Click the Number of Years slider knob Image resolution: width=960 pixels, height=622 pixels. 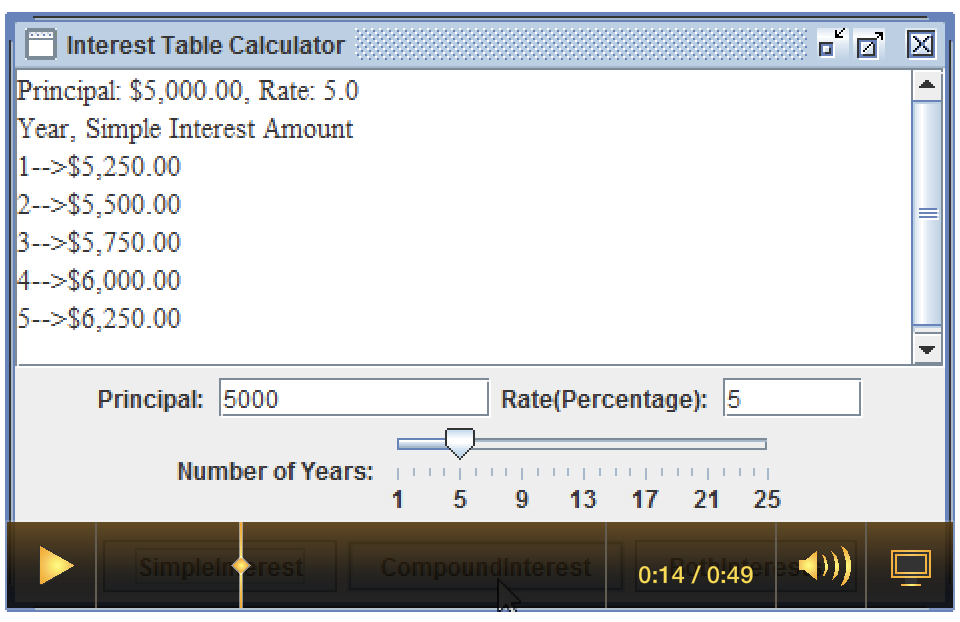459,443
